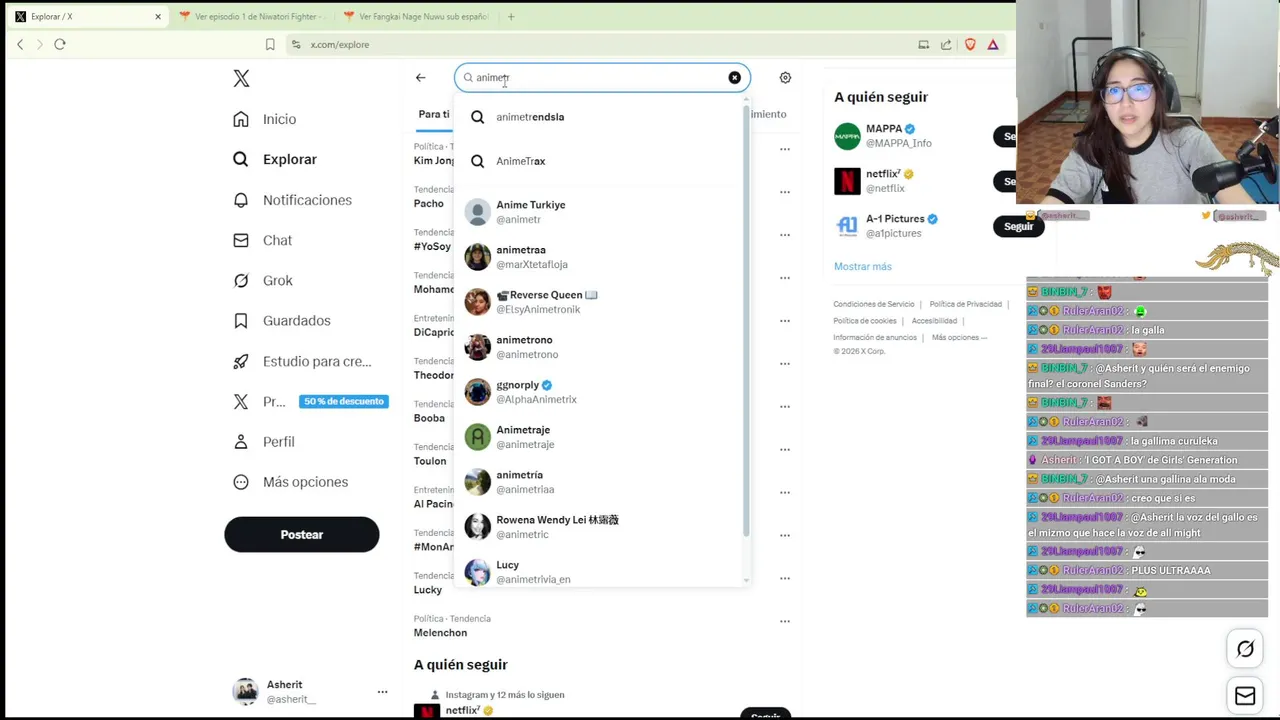Open Más opciones menu
The width and height of the screenshot is (1280, 720).
[x=290, y=481]
